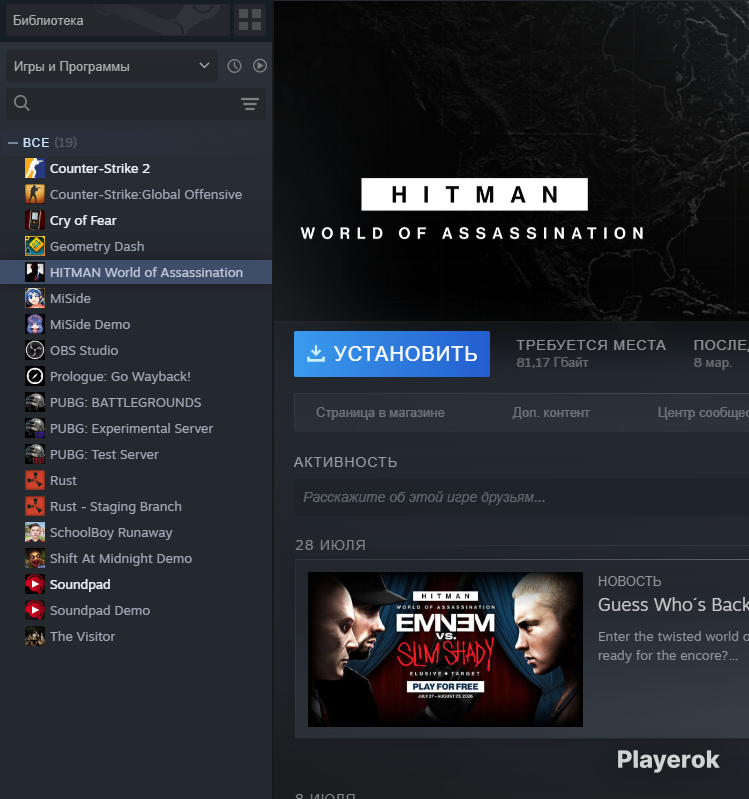Click the Shift At Midnight Demo icon

[x=35, y=558]
